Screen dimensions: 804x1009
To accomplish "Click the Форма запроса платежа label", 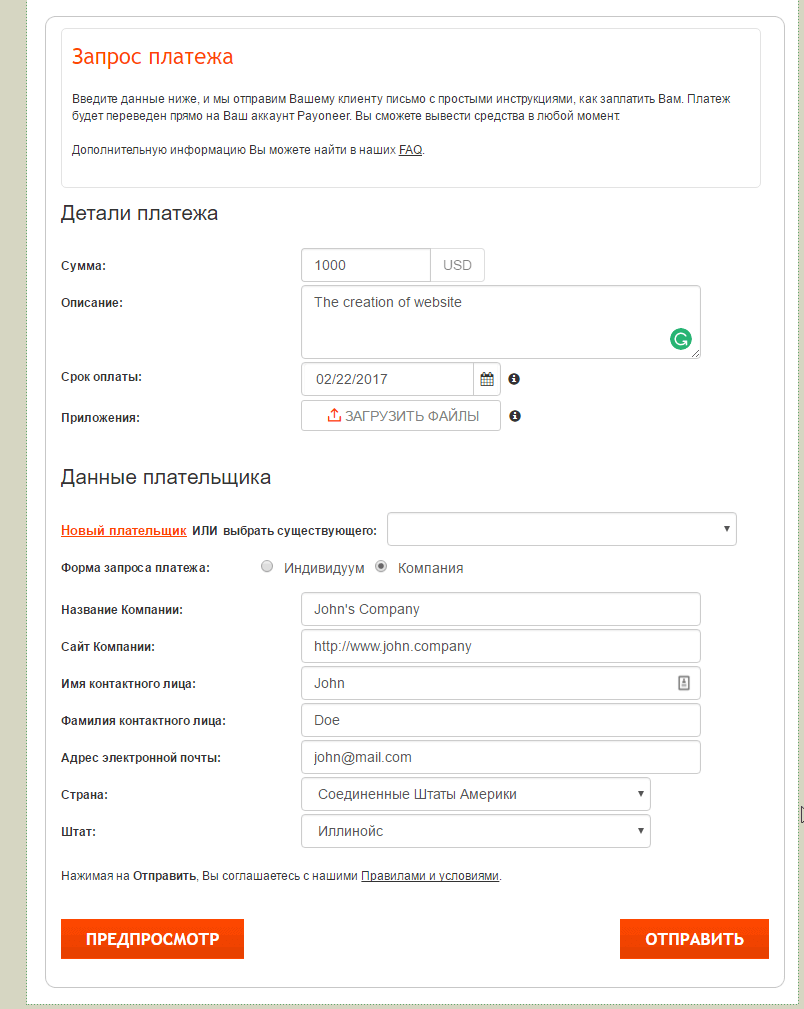I will click(x=135, y=568).
